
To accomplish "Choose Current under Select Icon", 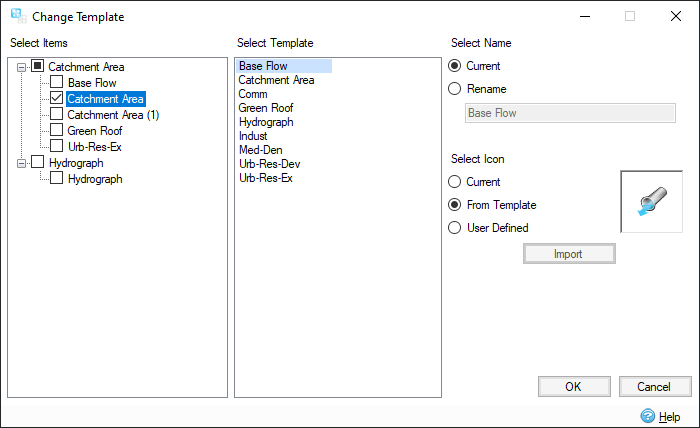I will coord(456,182).
